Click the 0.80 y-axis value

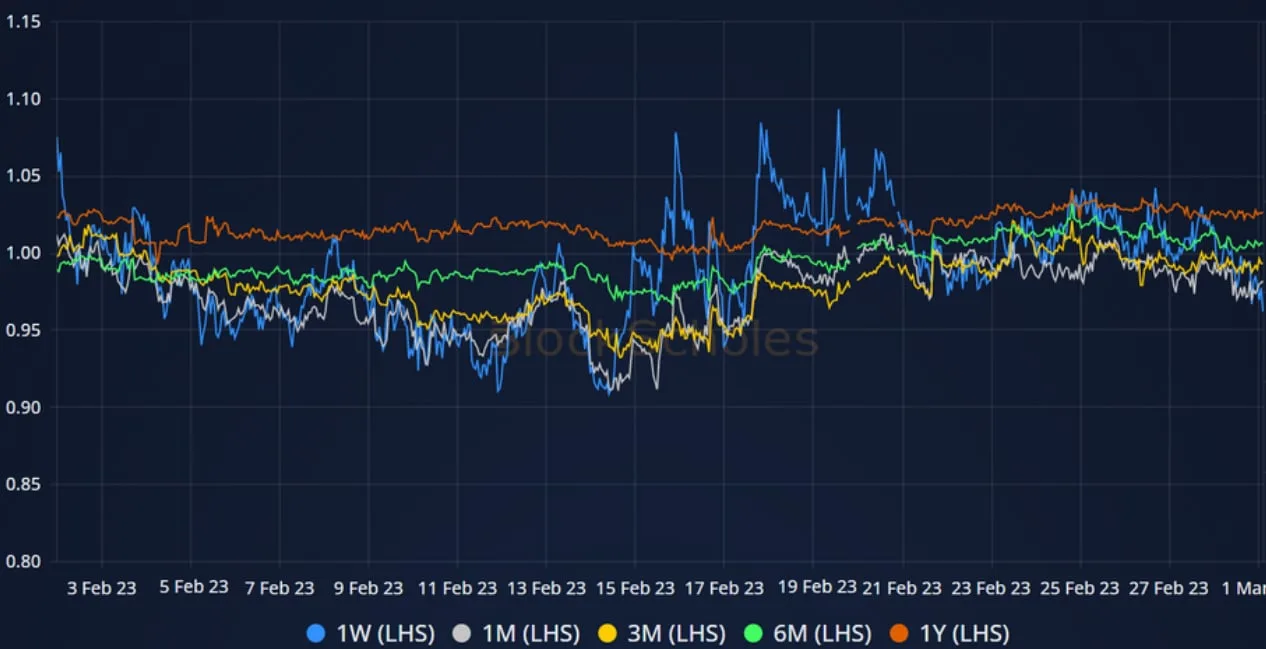(23, 561)
